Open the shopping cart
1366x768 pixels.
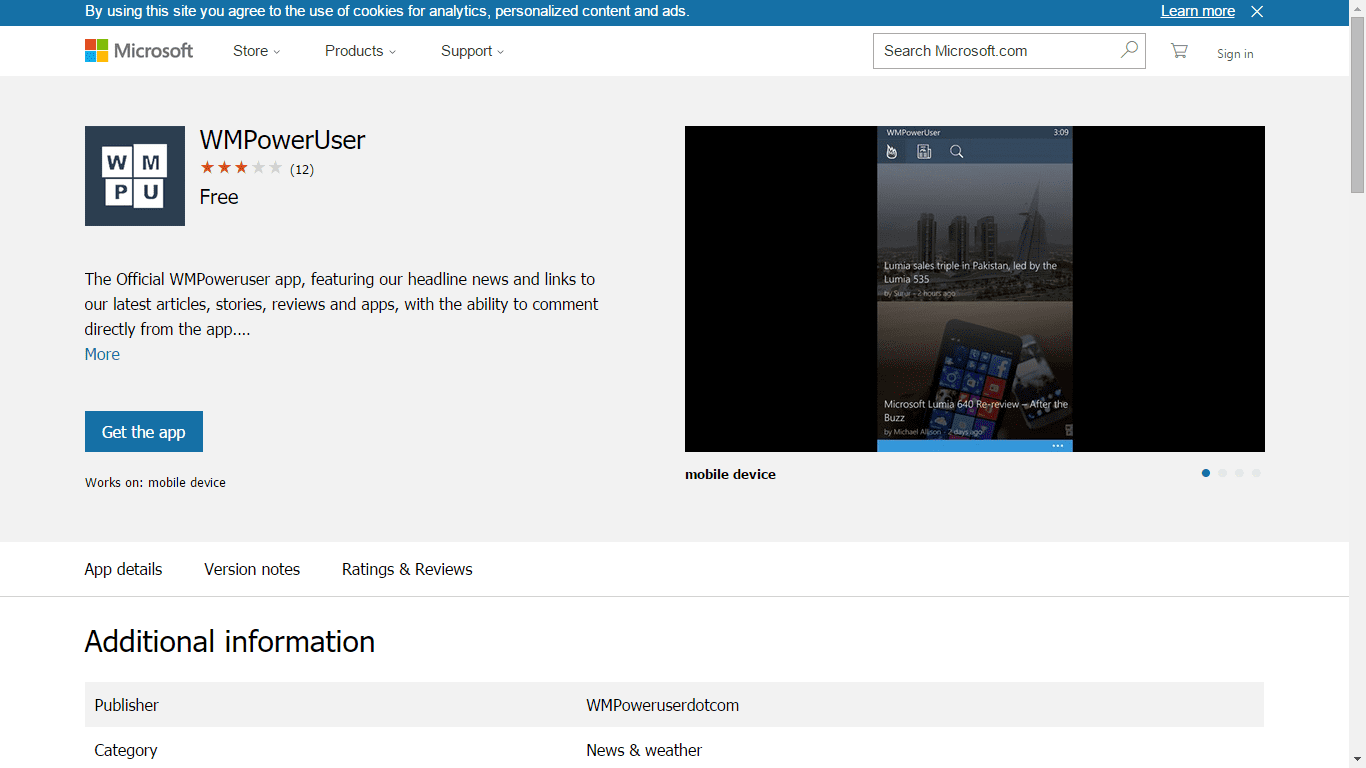[x=1179, y=51]
